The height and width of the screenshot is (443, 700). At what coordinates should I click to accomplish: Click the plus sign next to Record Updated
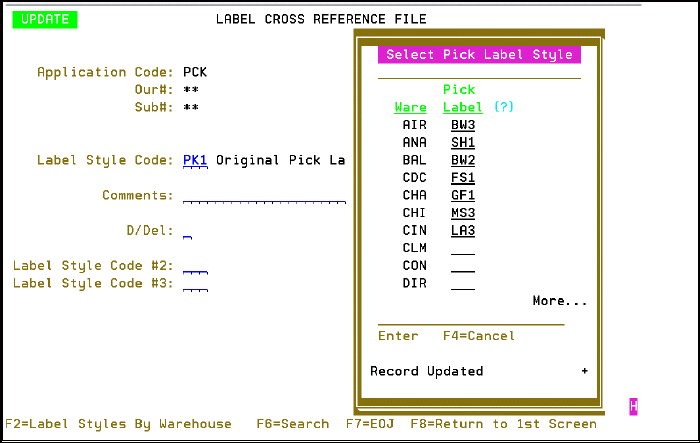(x=583, y=371)
